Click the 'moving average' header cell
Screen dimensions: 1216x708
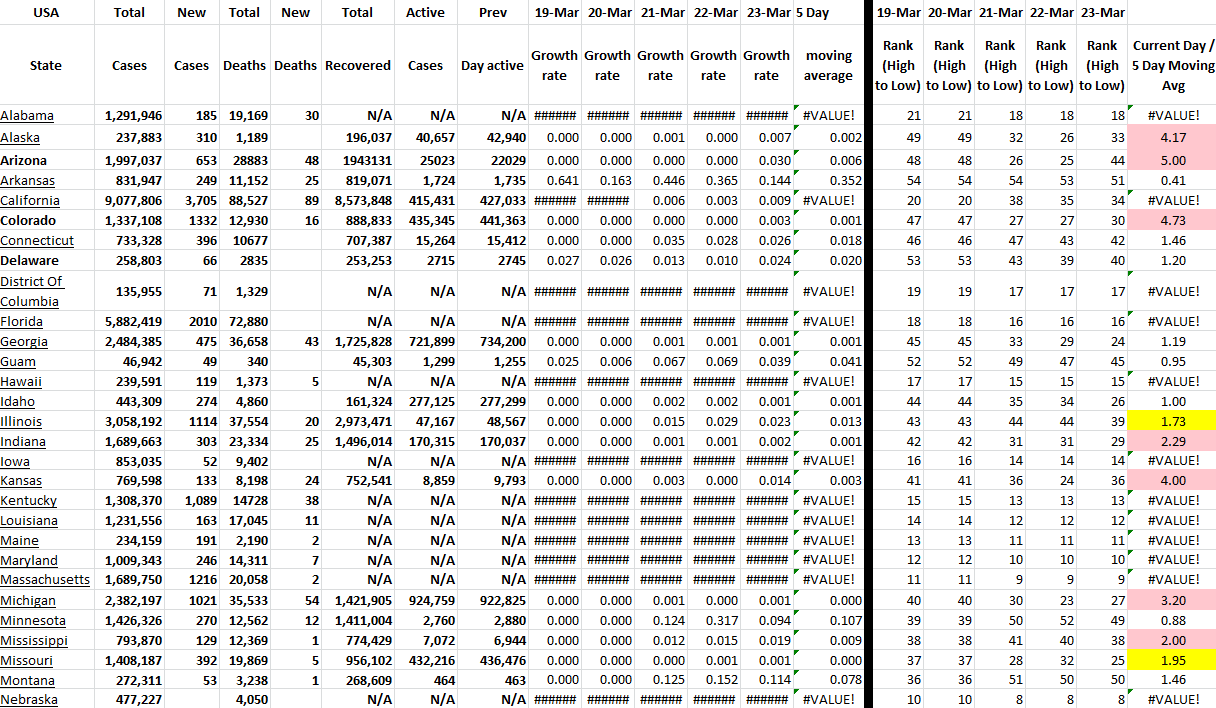(x=828, y=65)
